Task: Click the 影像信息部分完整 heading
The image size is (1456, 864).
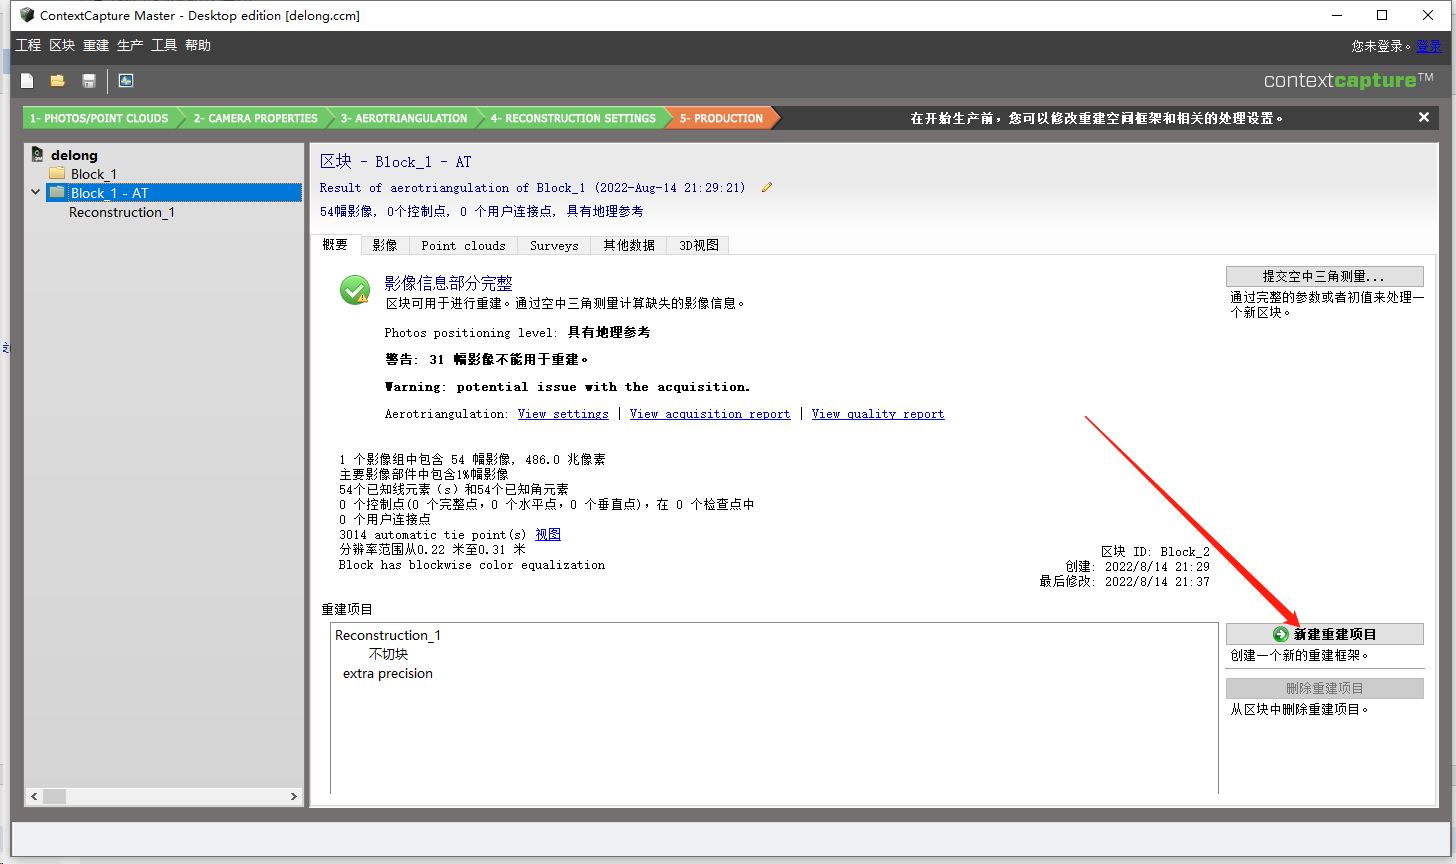Action: click(x=448, y=284)
